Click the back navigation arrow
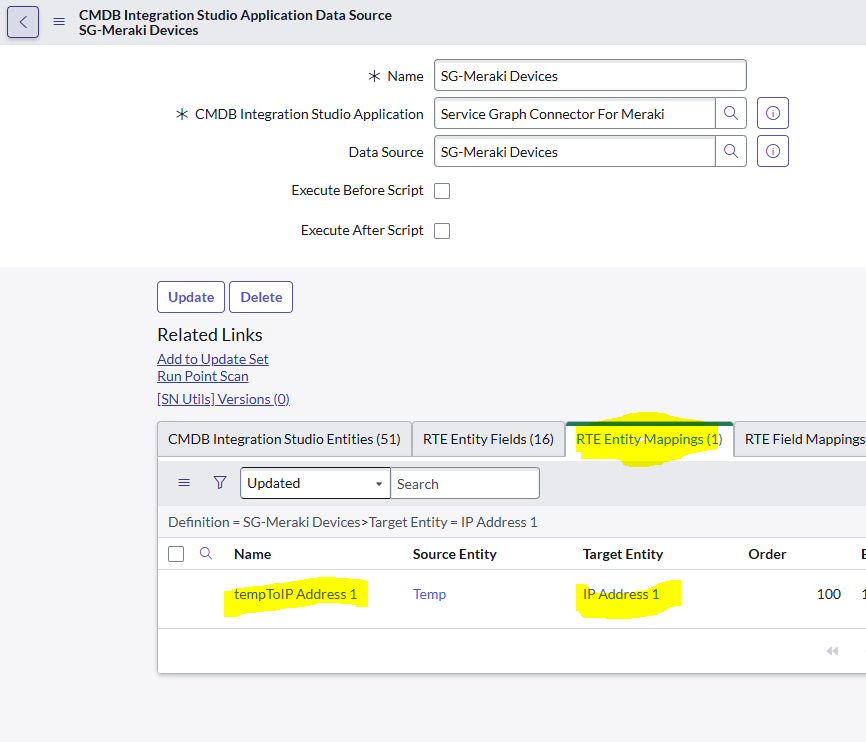 (23, 22)
